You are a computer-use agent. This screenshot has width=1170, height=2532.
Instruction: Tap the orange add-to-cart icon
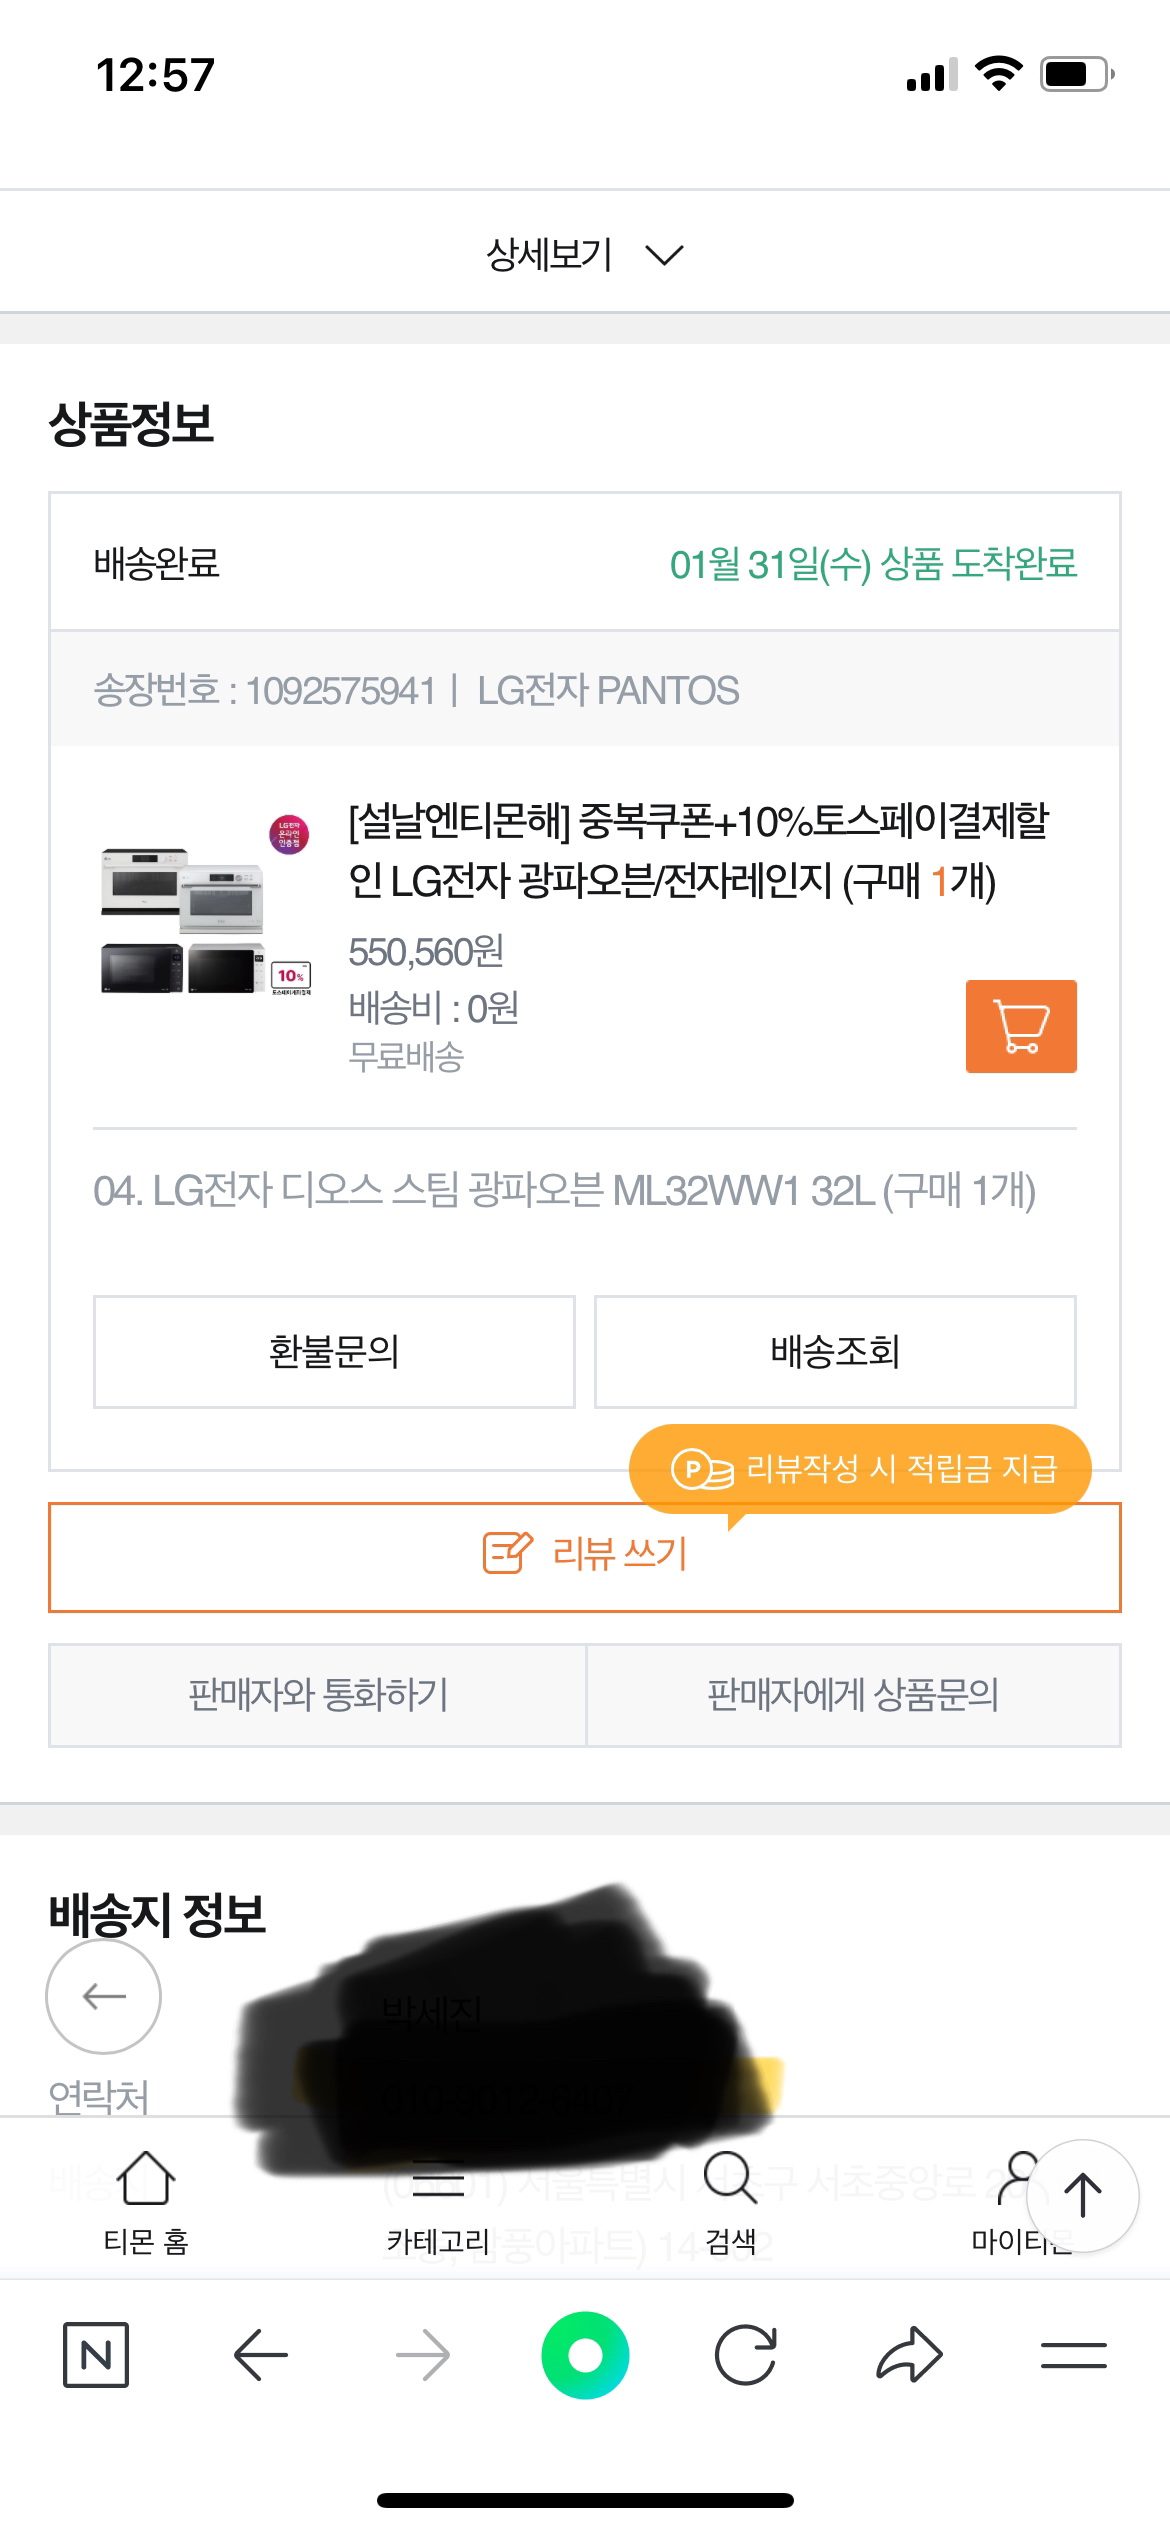[1020, 1026]
